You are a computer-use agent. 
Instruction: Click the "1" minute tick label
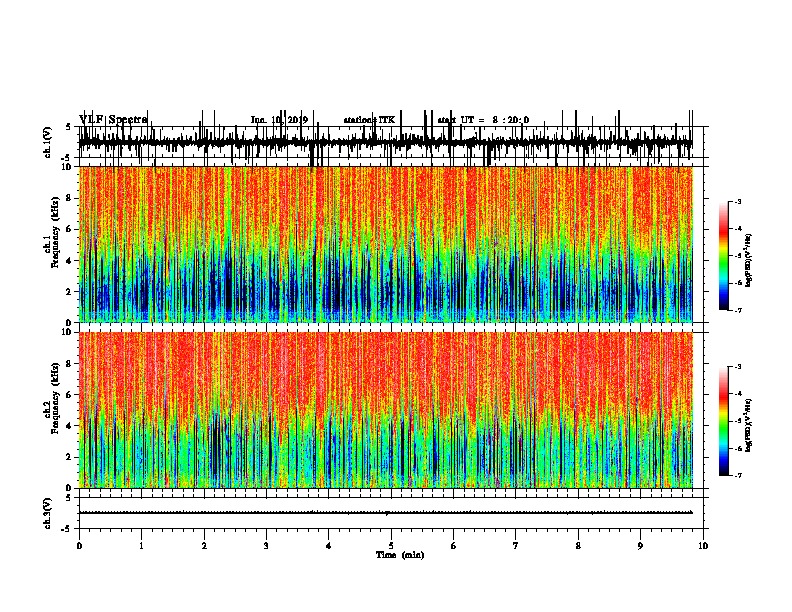pos(141,546)
